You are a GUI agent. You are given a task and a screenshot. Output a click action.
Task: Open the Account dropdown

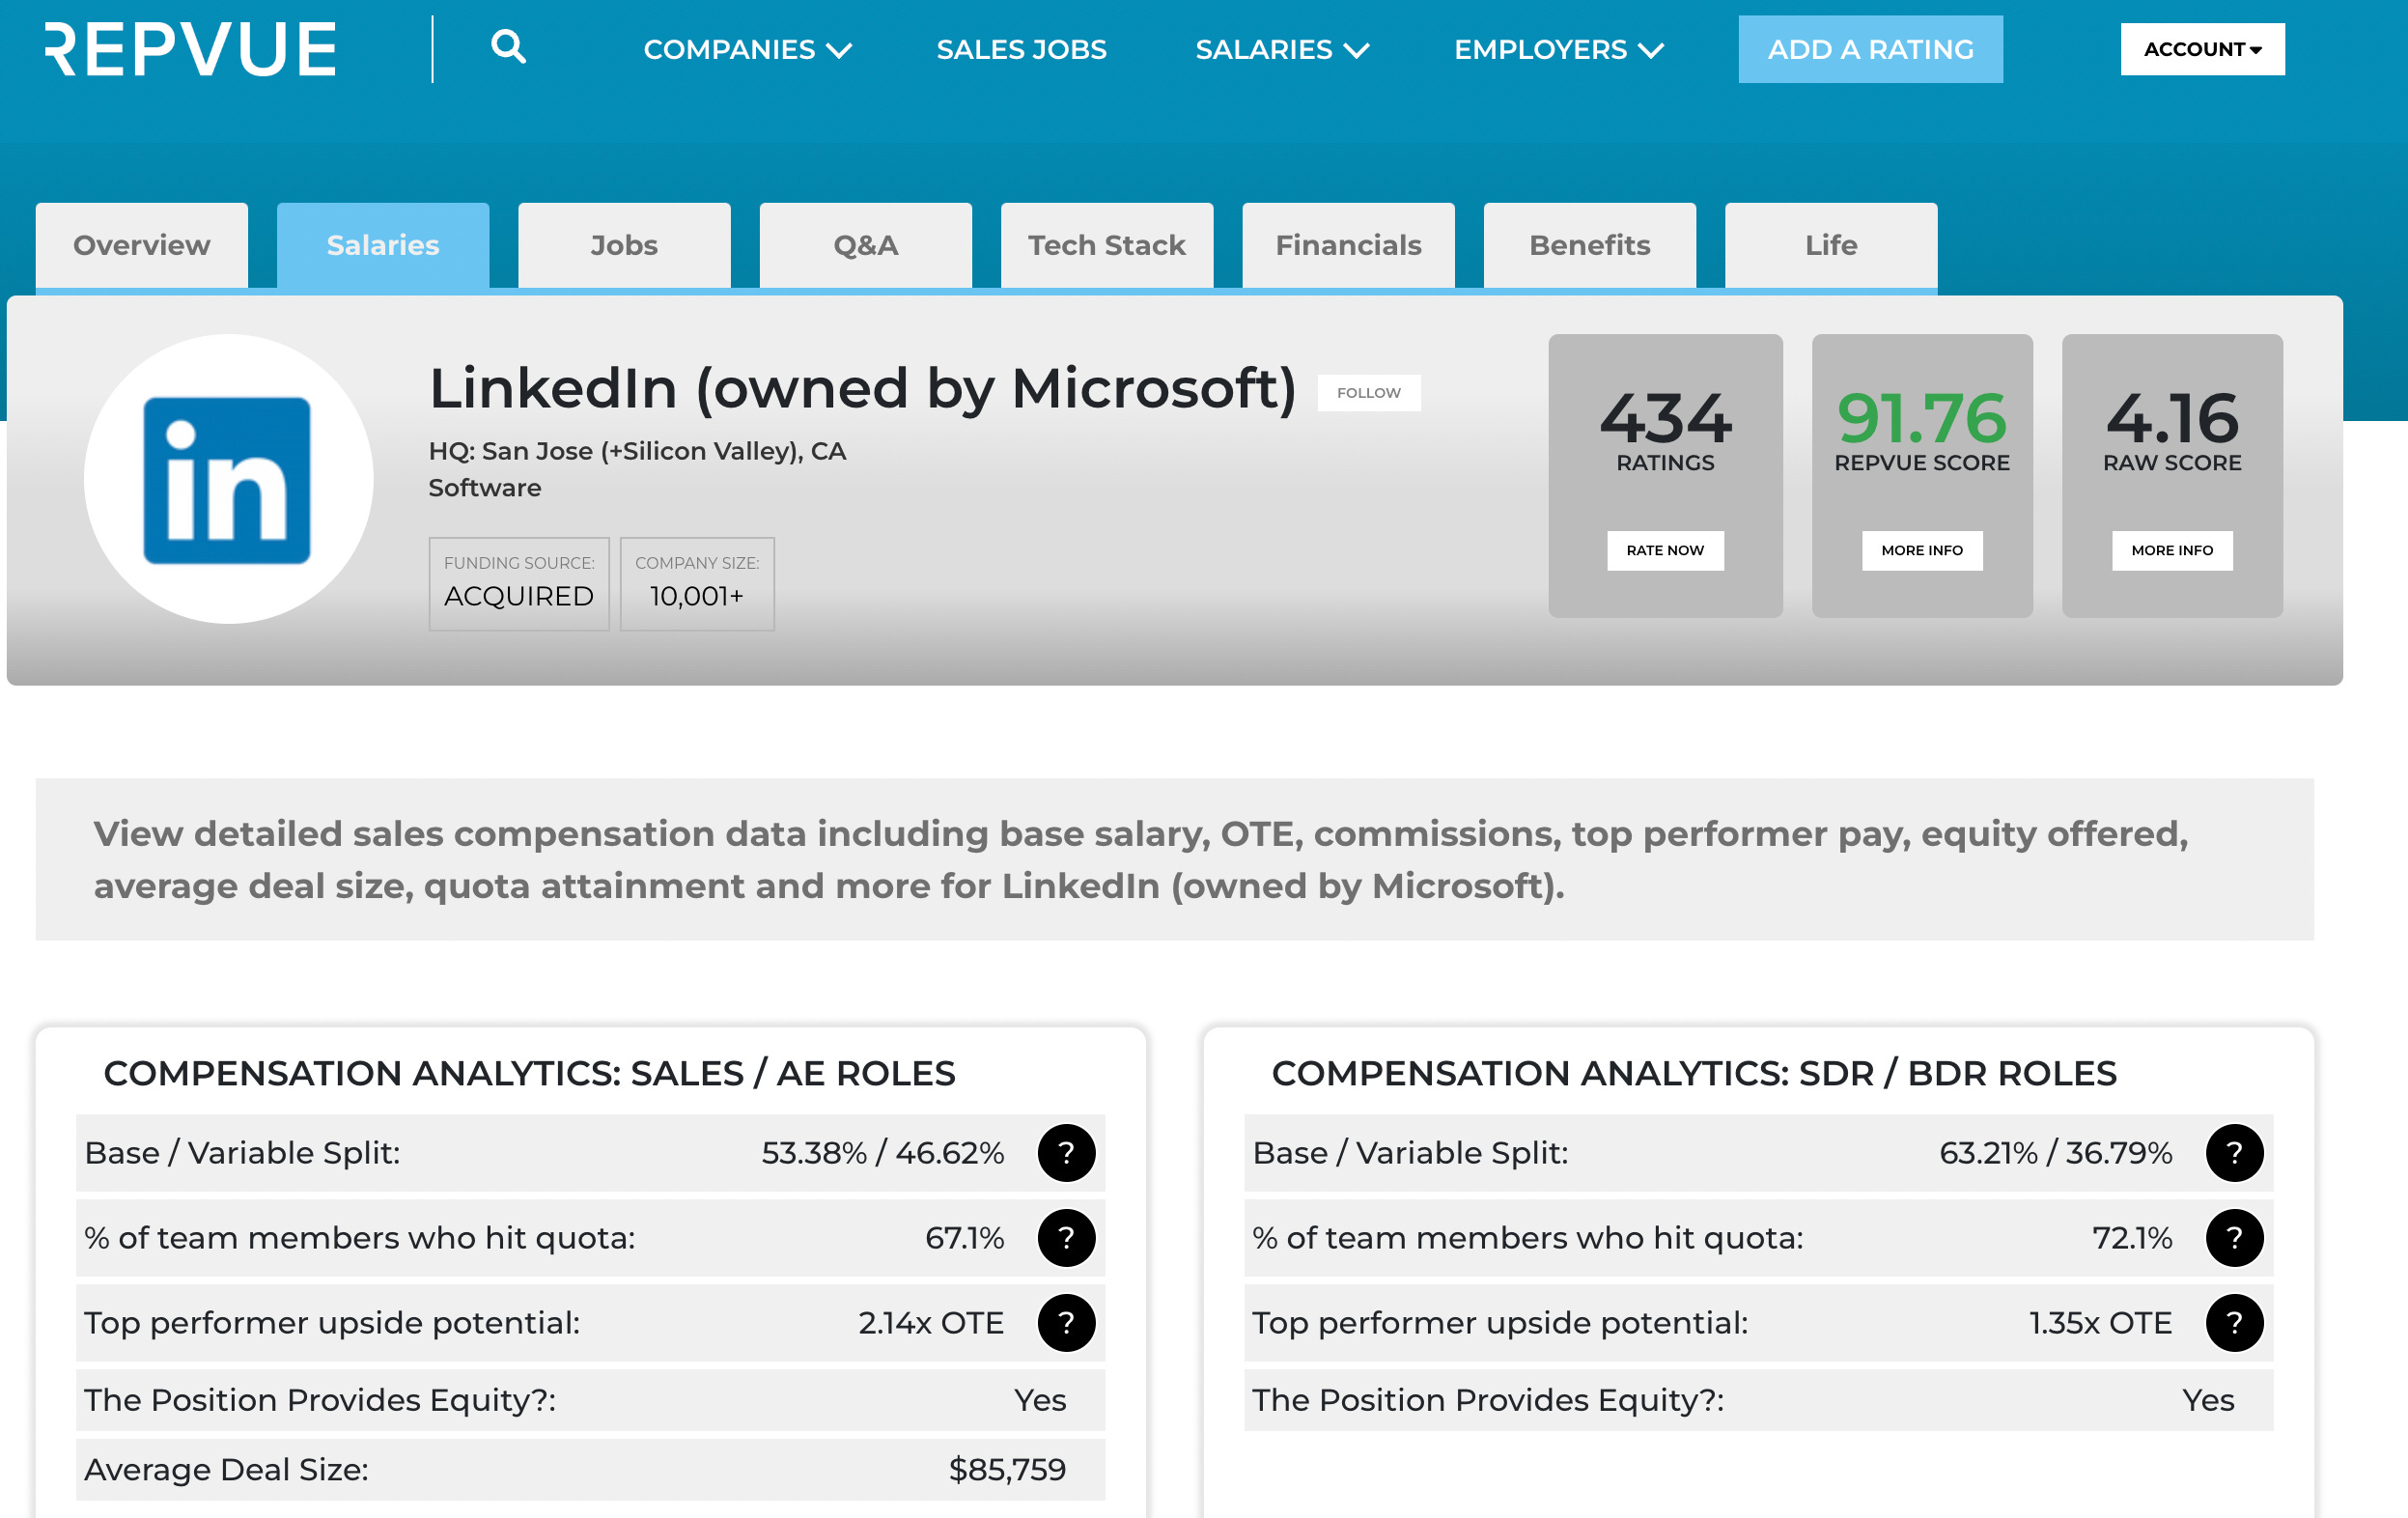tap(2202, 49)
